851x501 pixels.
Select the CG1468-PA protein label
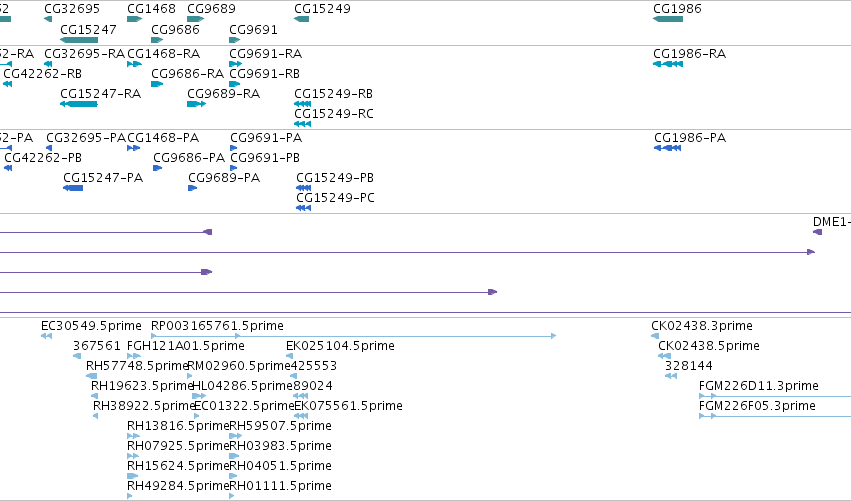click(163, 138)
